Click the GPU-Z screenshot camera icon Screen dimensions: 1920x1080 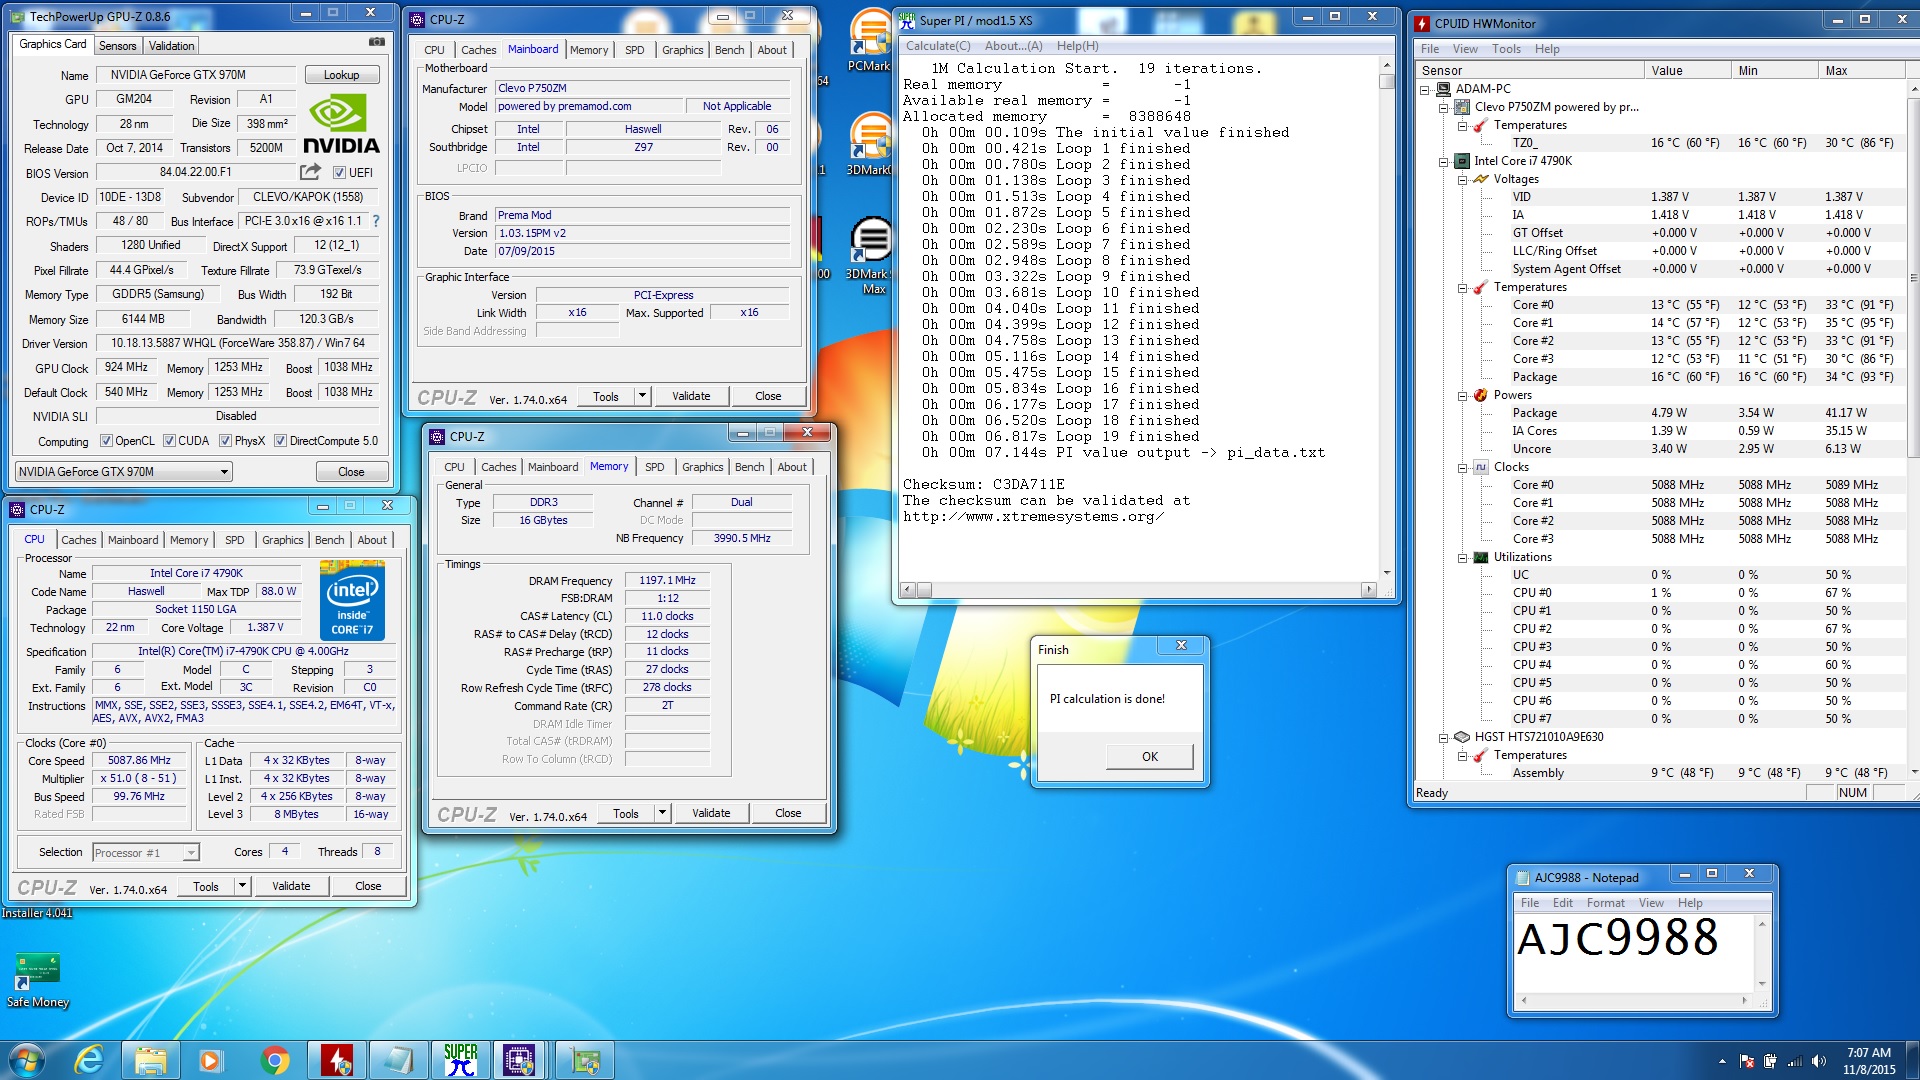tap(376, 42)
